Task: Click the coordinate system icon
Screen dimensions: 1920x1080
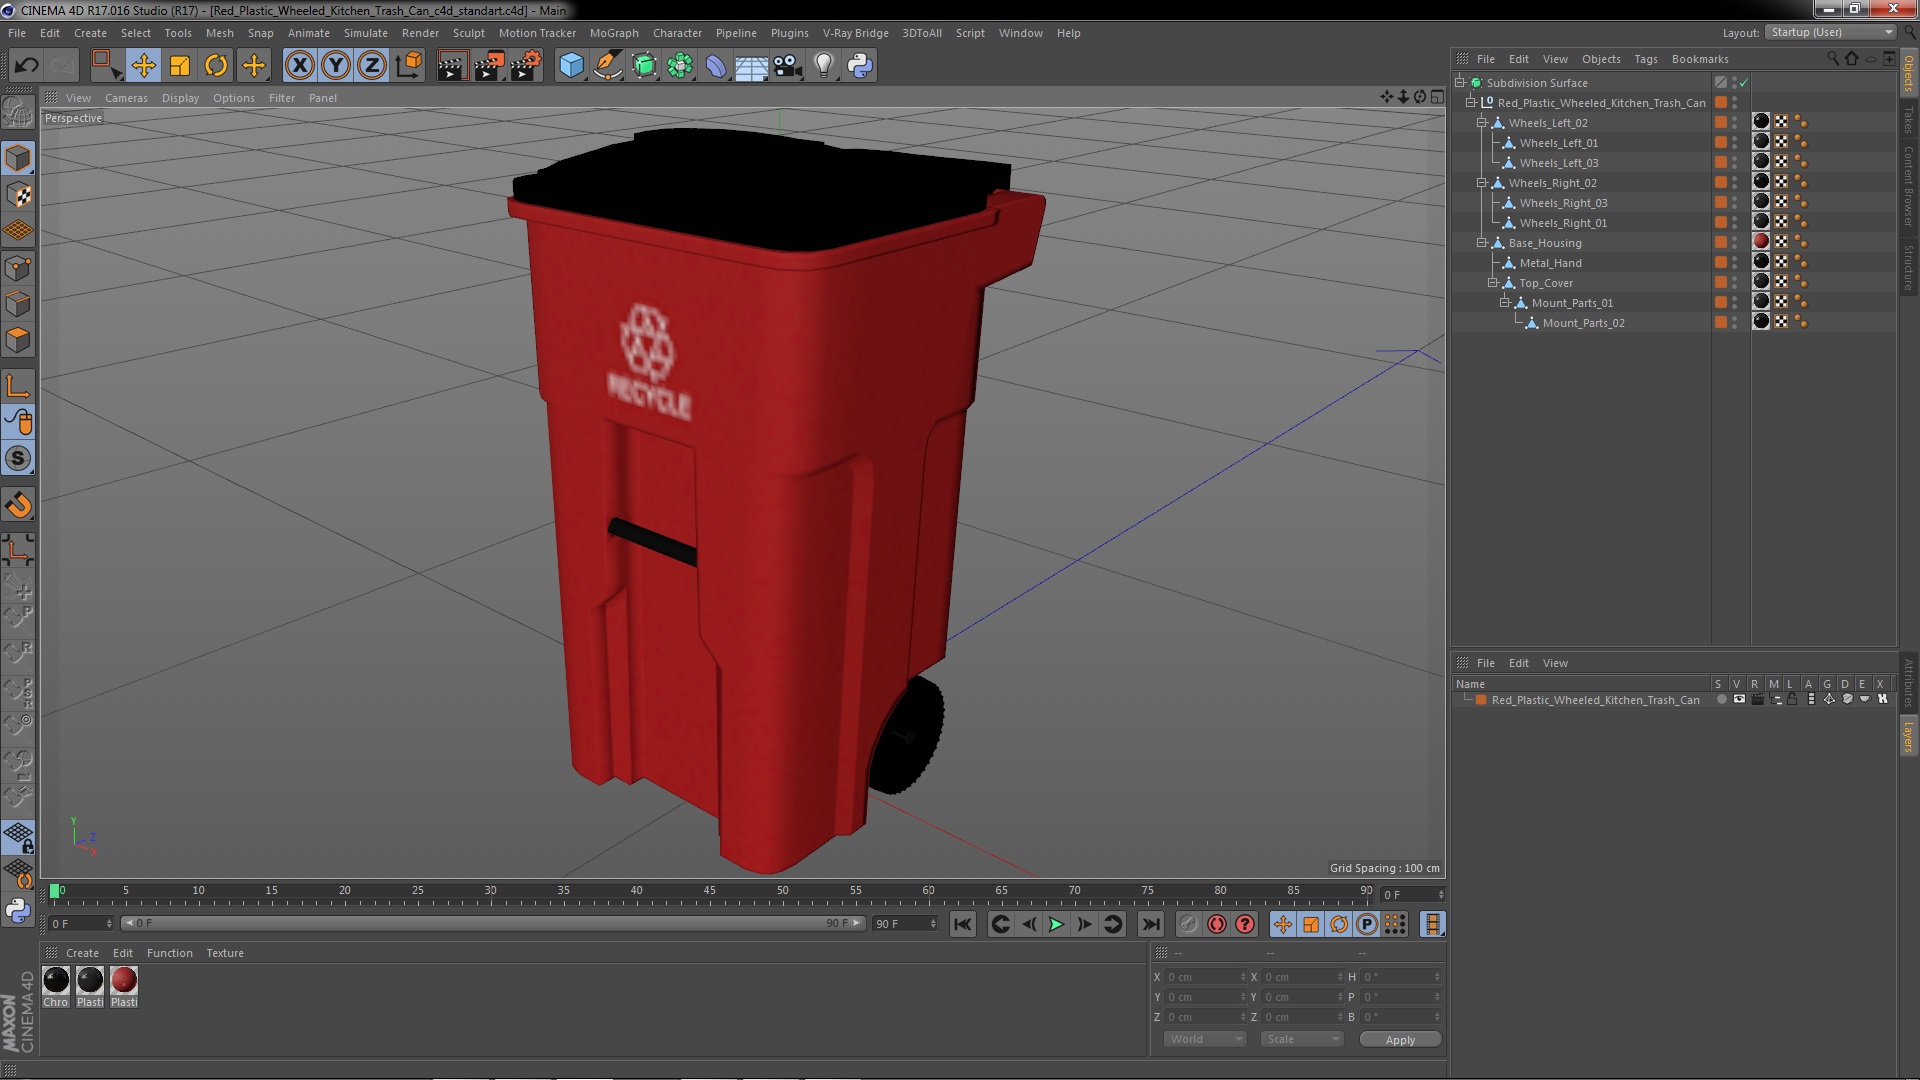Action: (x=409, y=66)
